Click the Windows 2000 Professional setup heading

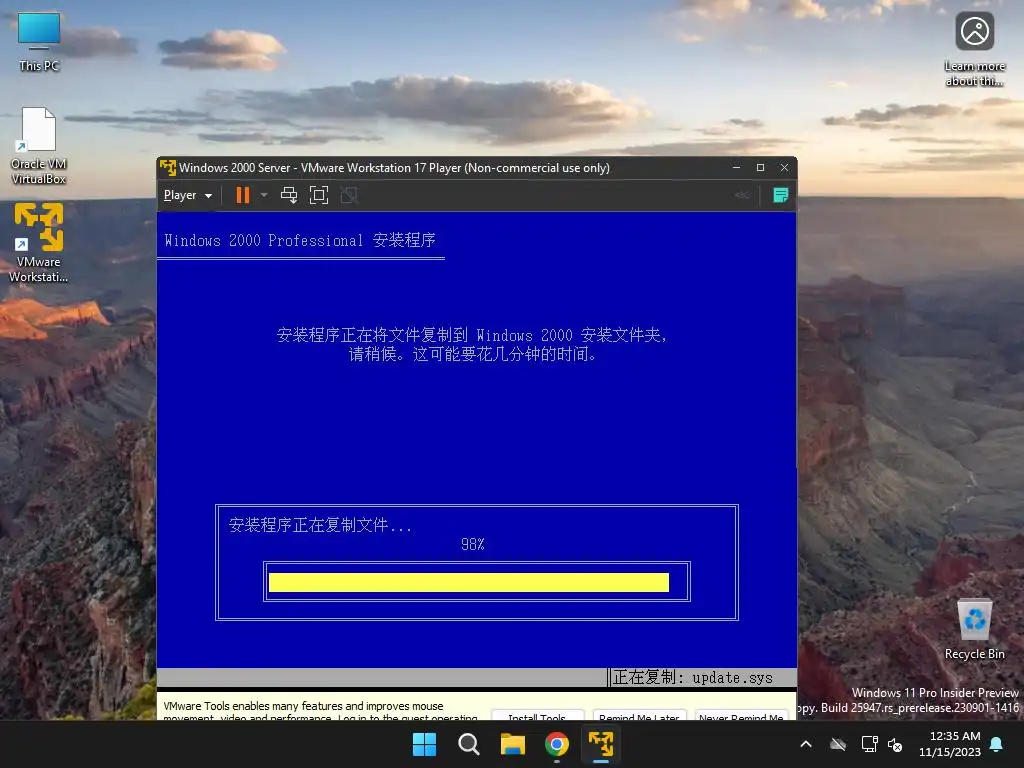tap(300, 240)
